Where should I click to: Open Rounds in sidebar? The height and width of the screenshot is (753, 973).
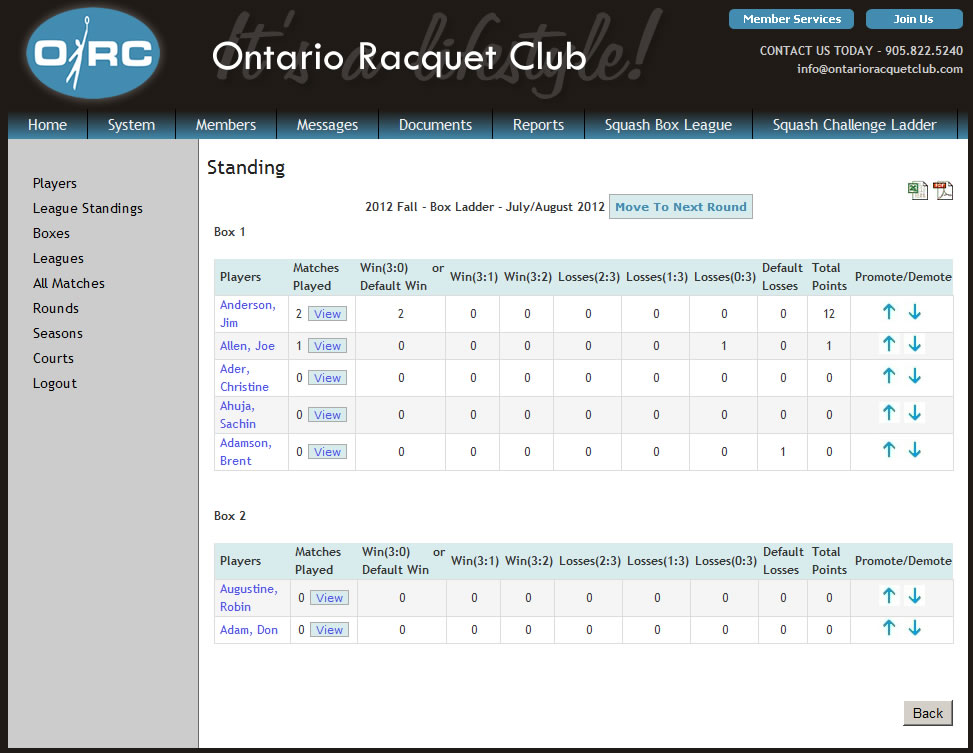click(x=56, y=309)
